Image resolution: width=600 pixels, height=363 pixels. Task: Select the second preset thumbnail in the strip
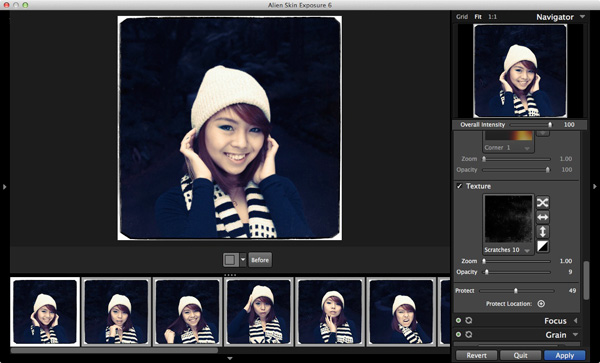(116, 312)
